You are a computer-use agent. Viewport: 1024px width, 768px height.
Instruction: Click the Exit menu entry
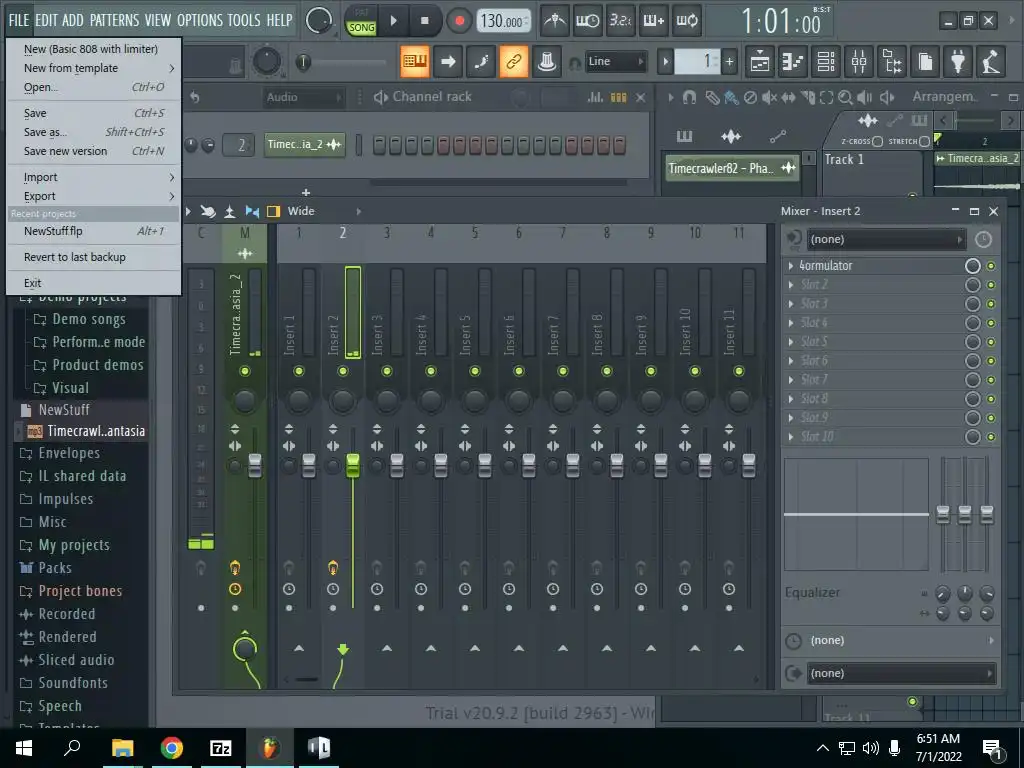pyautogui.click(x=93, y=283)
